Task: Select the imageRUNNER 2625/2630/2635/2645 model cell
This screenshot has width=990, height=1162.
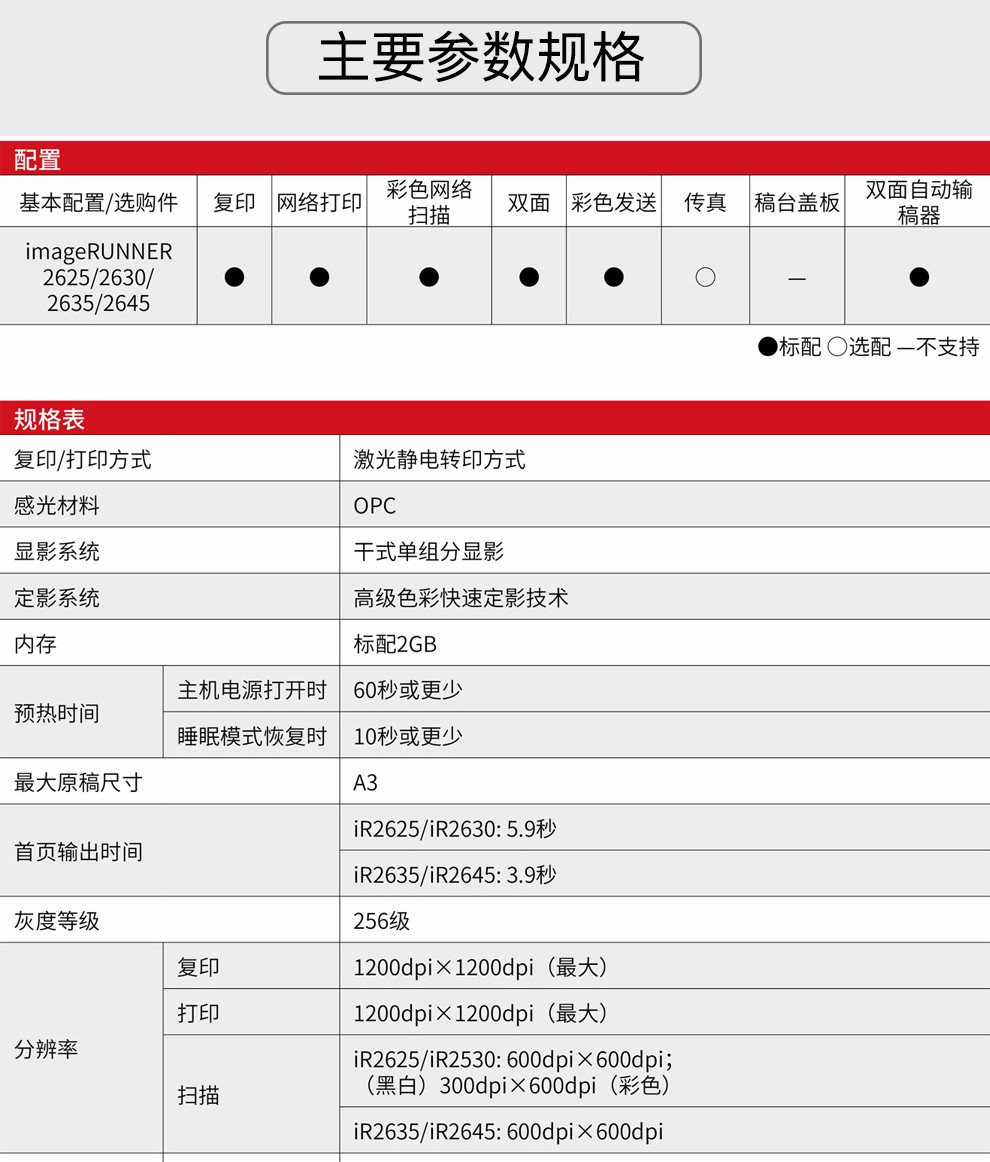Action: (x=99, y=276)
